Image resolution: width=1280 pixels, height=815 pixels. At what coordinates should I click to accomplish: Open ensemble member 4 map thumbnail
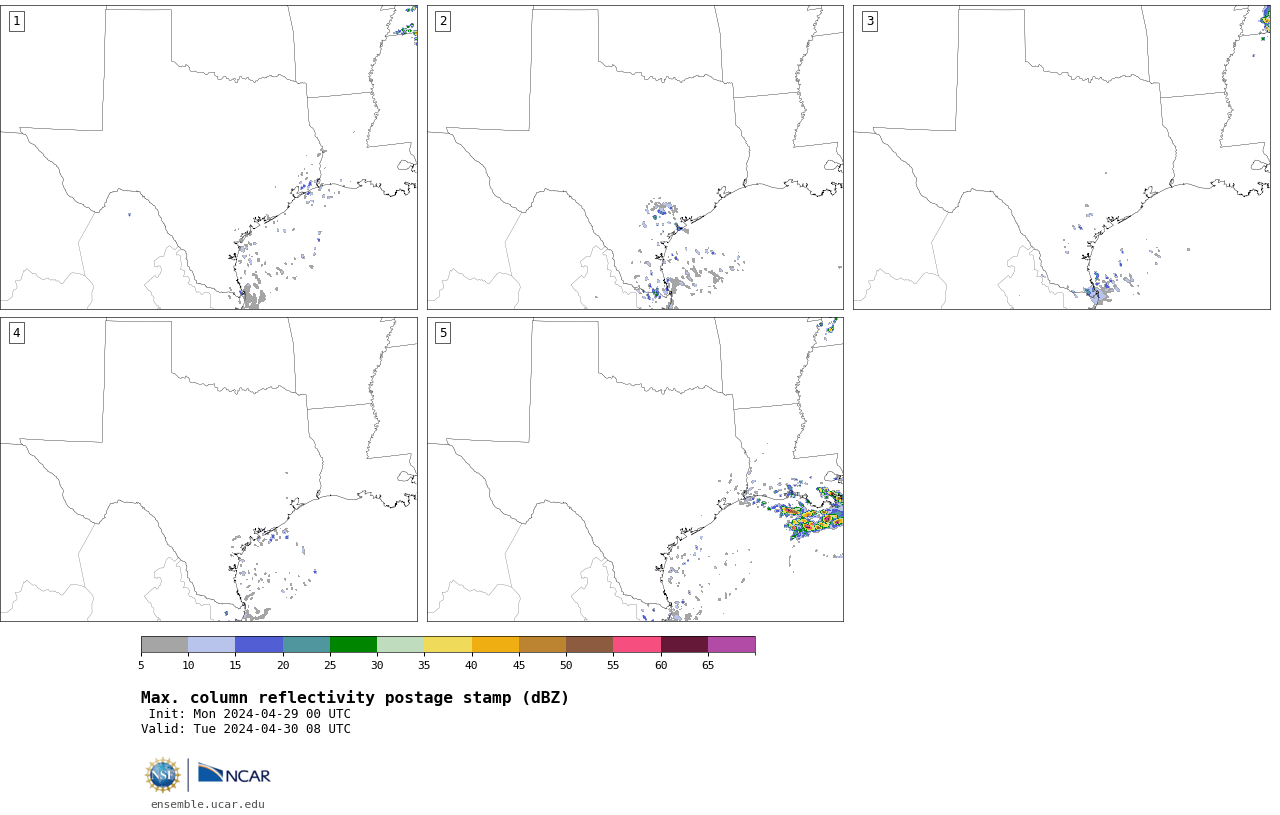pyautogui.click(x=209, y=469)
